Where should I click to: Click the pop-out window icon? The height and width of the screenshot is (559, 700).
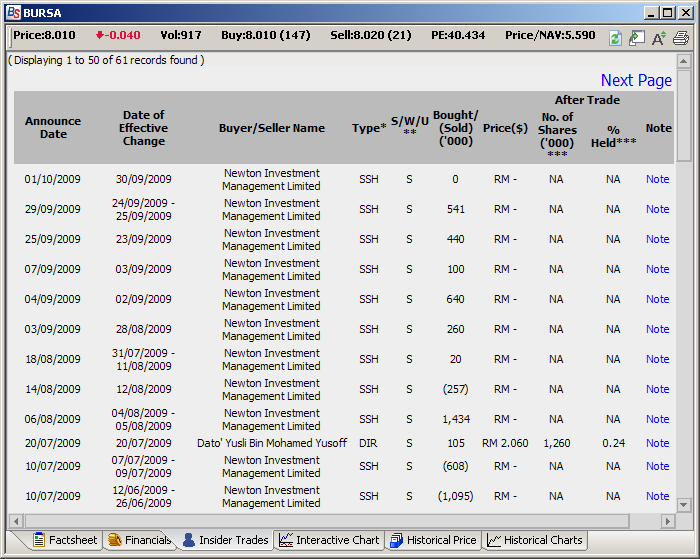click(637, 38)
